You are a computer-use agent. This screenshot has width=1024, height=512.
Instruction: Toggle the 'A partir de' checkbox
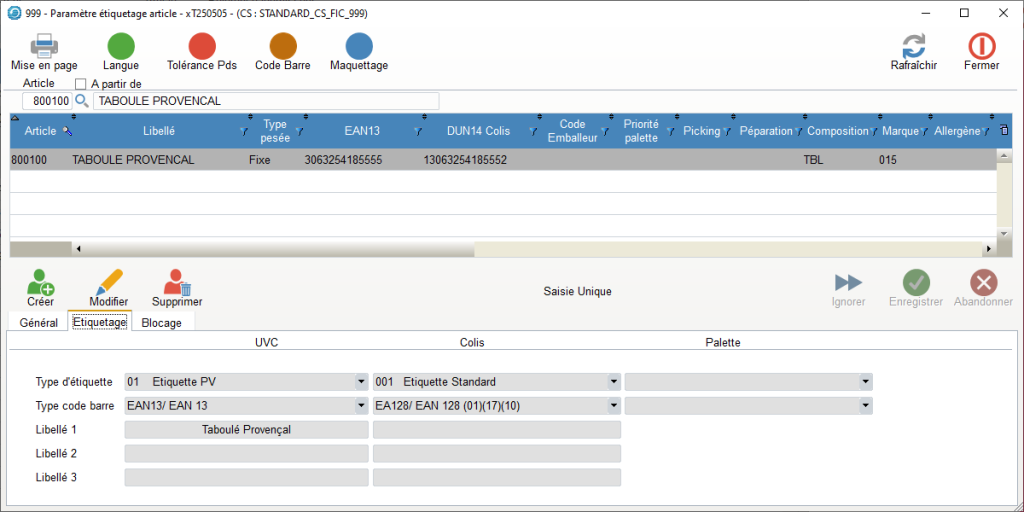tap(82, 84)
